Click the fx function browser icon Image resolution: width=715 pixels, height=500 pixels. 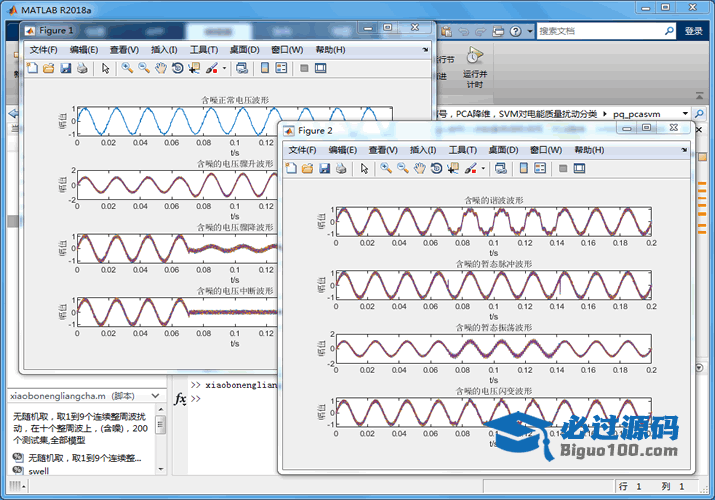click(181, 399)
